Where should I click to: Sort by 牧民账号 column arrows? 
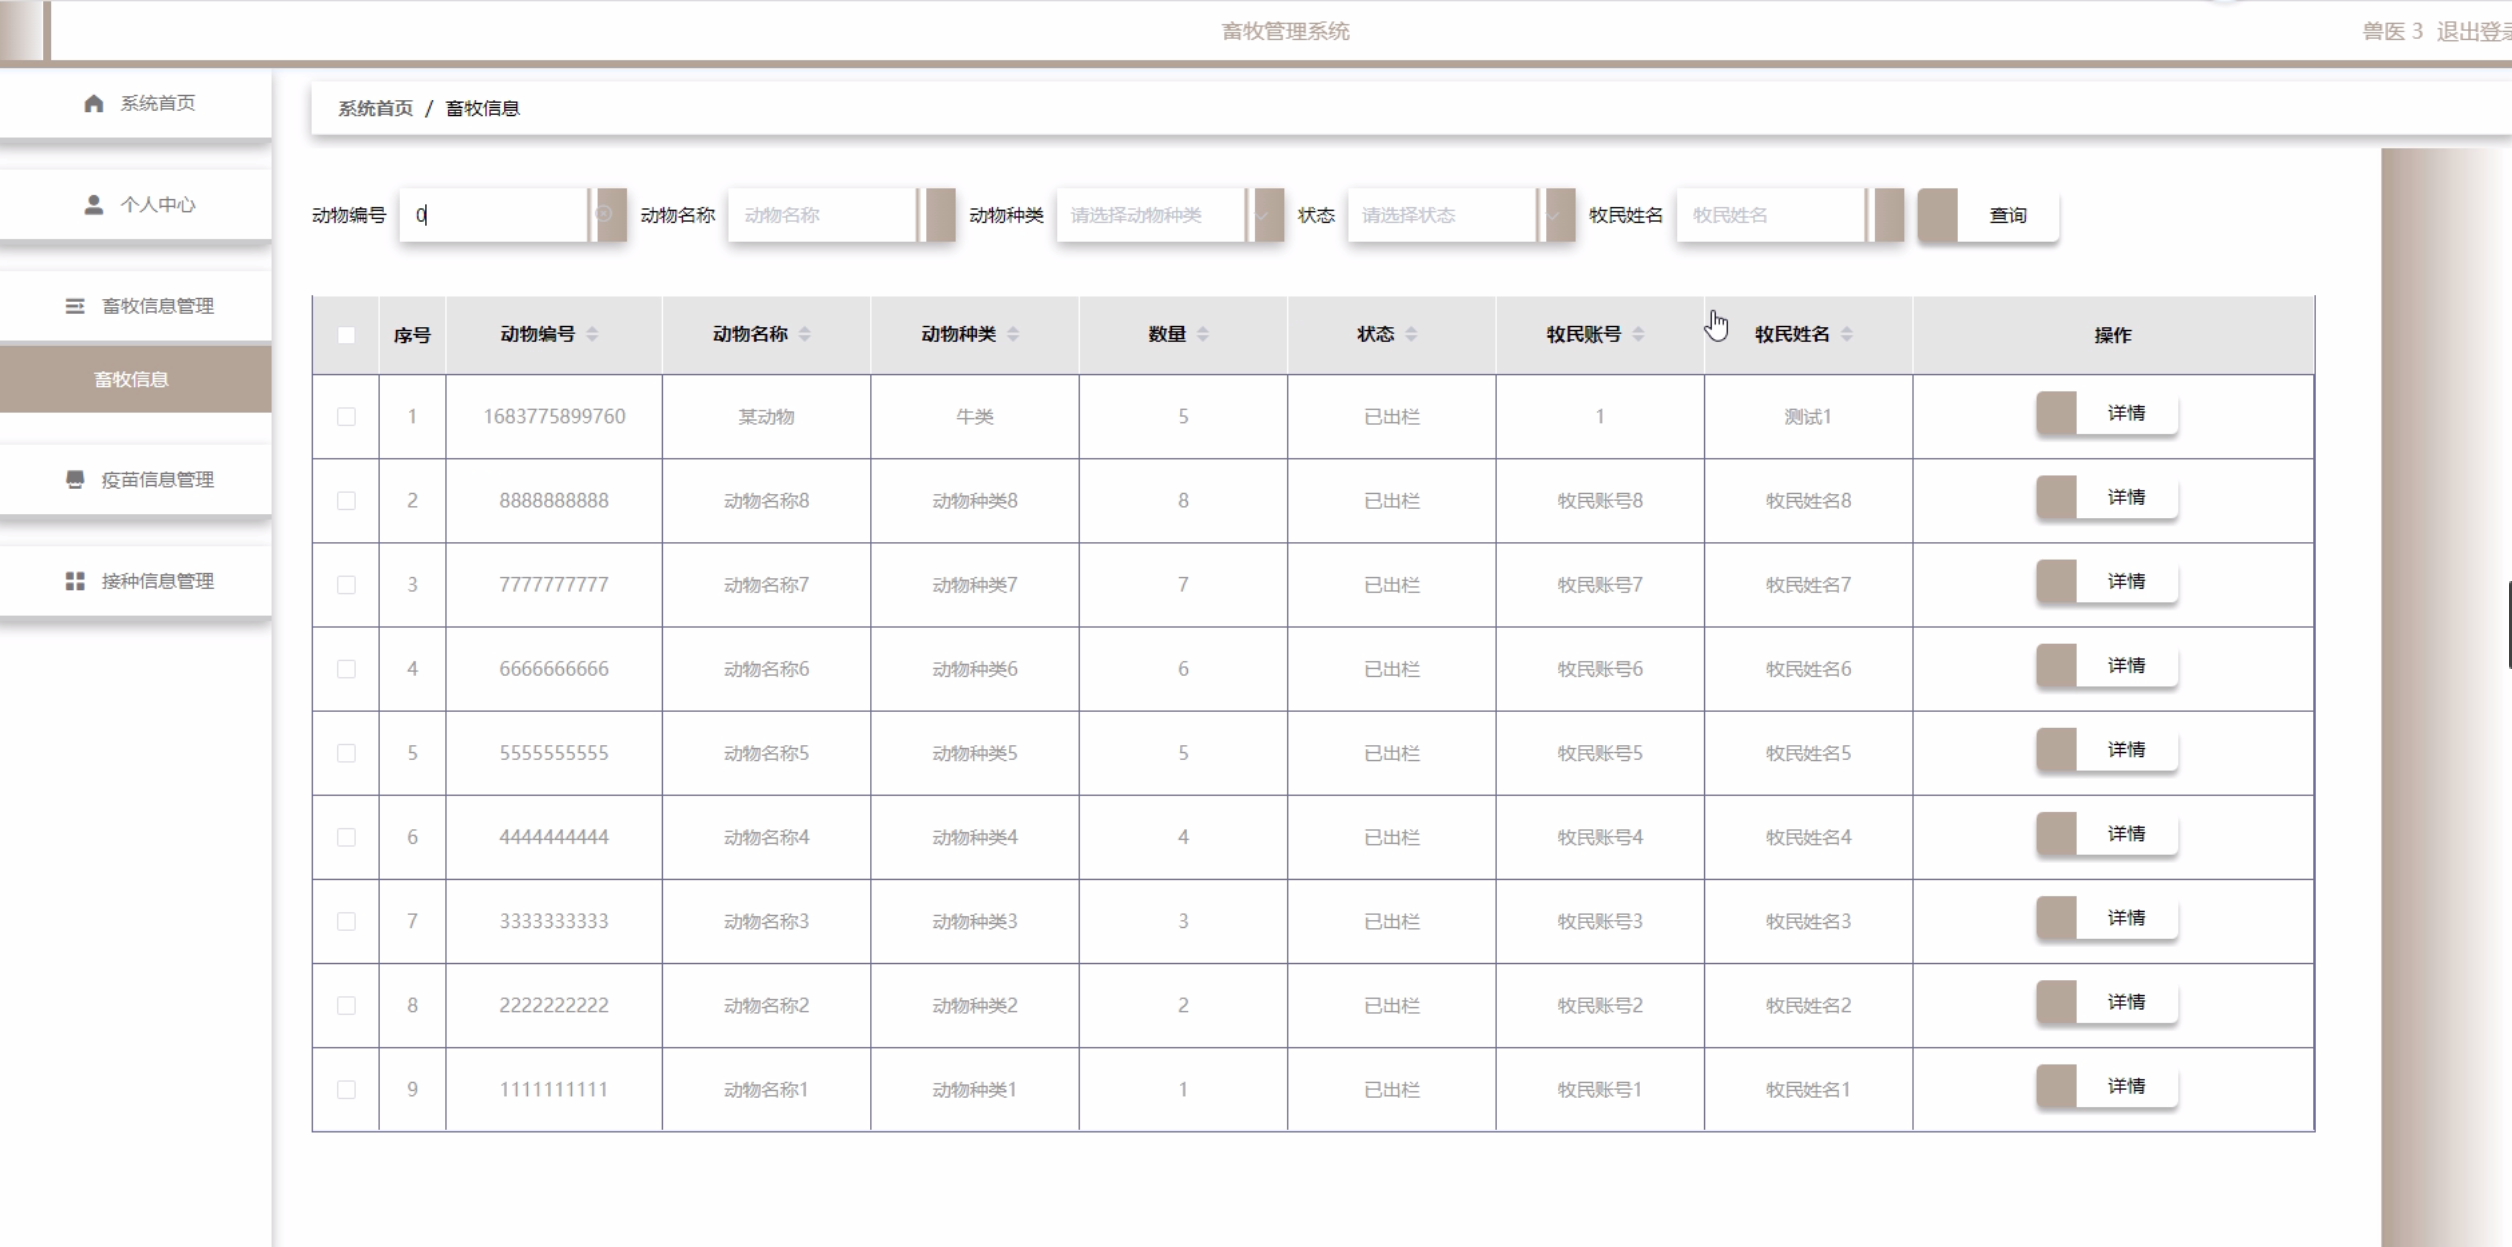click(1638, 334)
